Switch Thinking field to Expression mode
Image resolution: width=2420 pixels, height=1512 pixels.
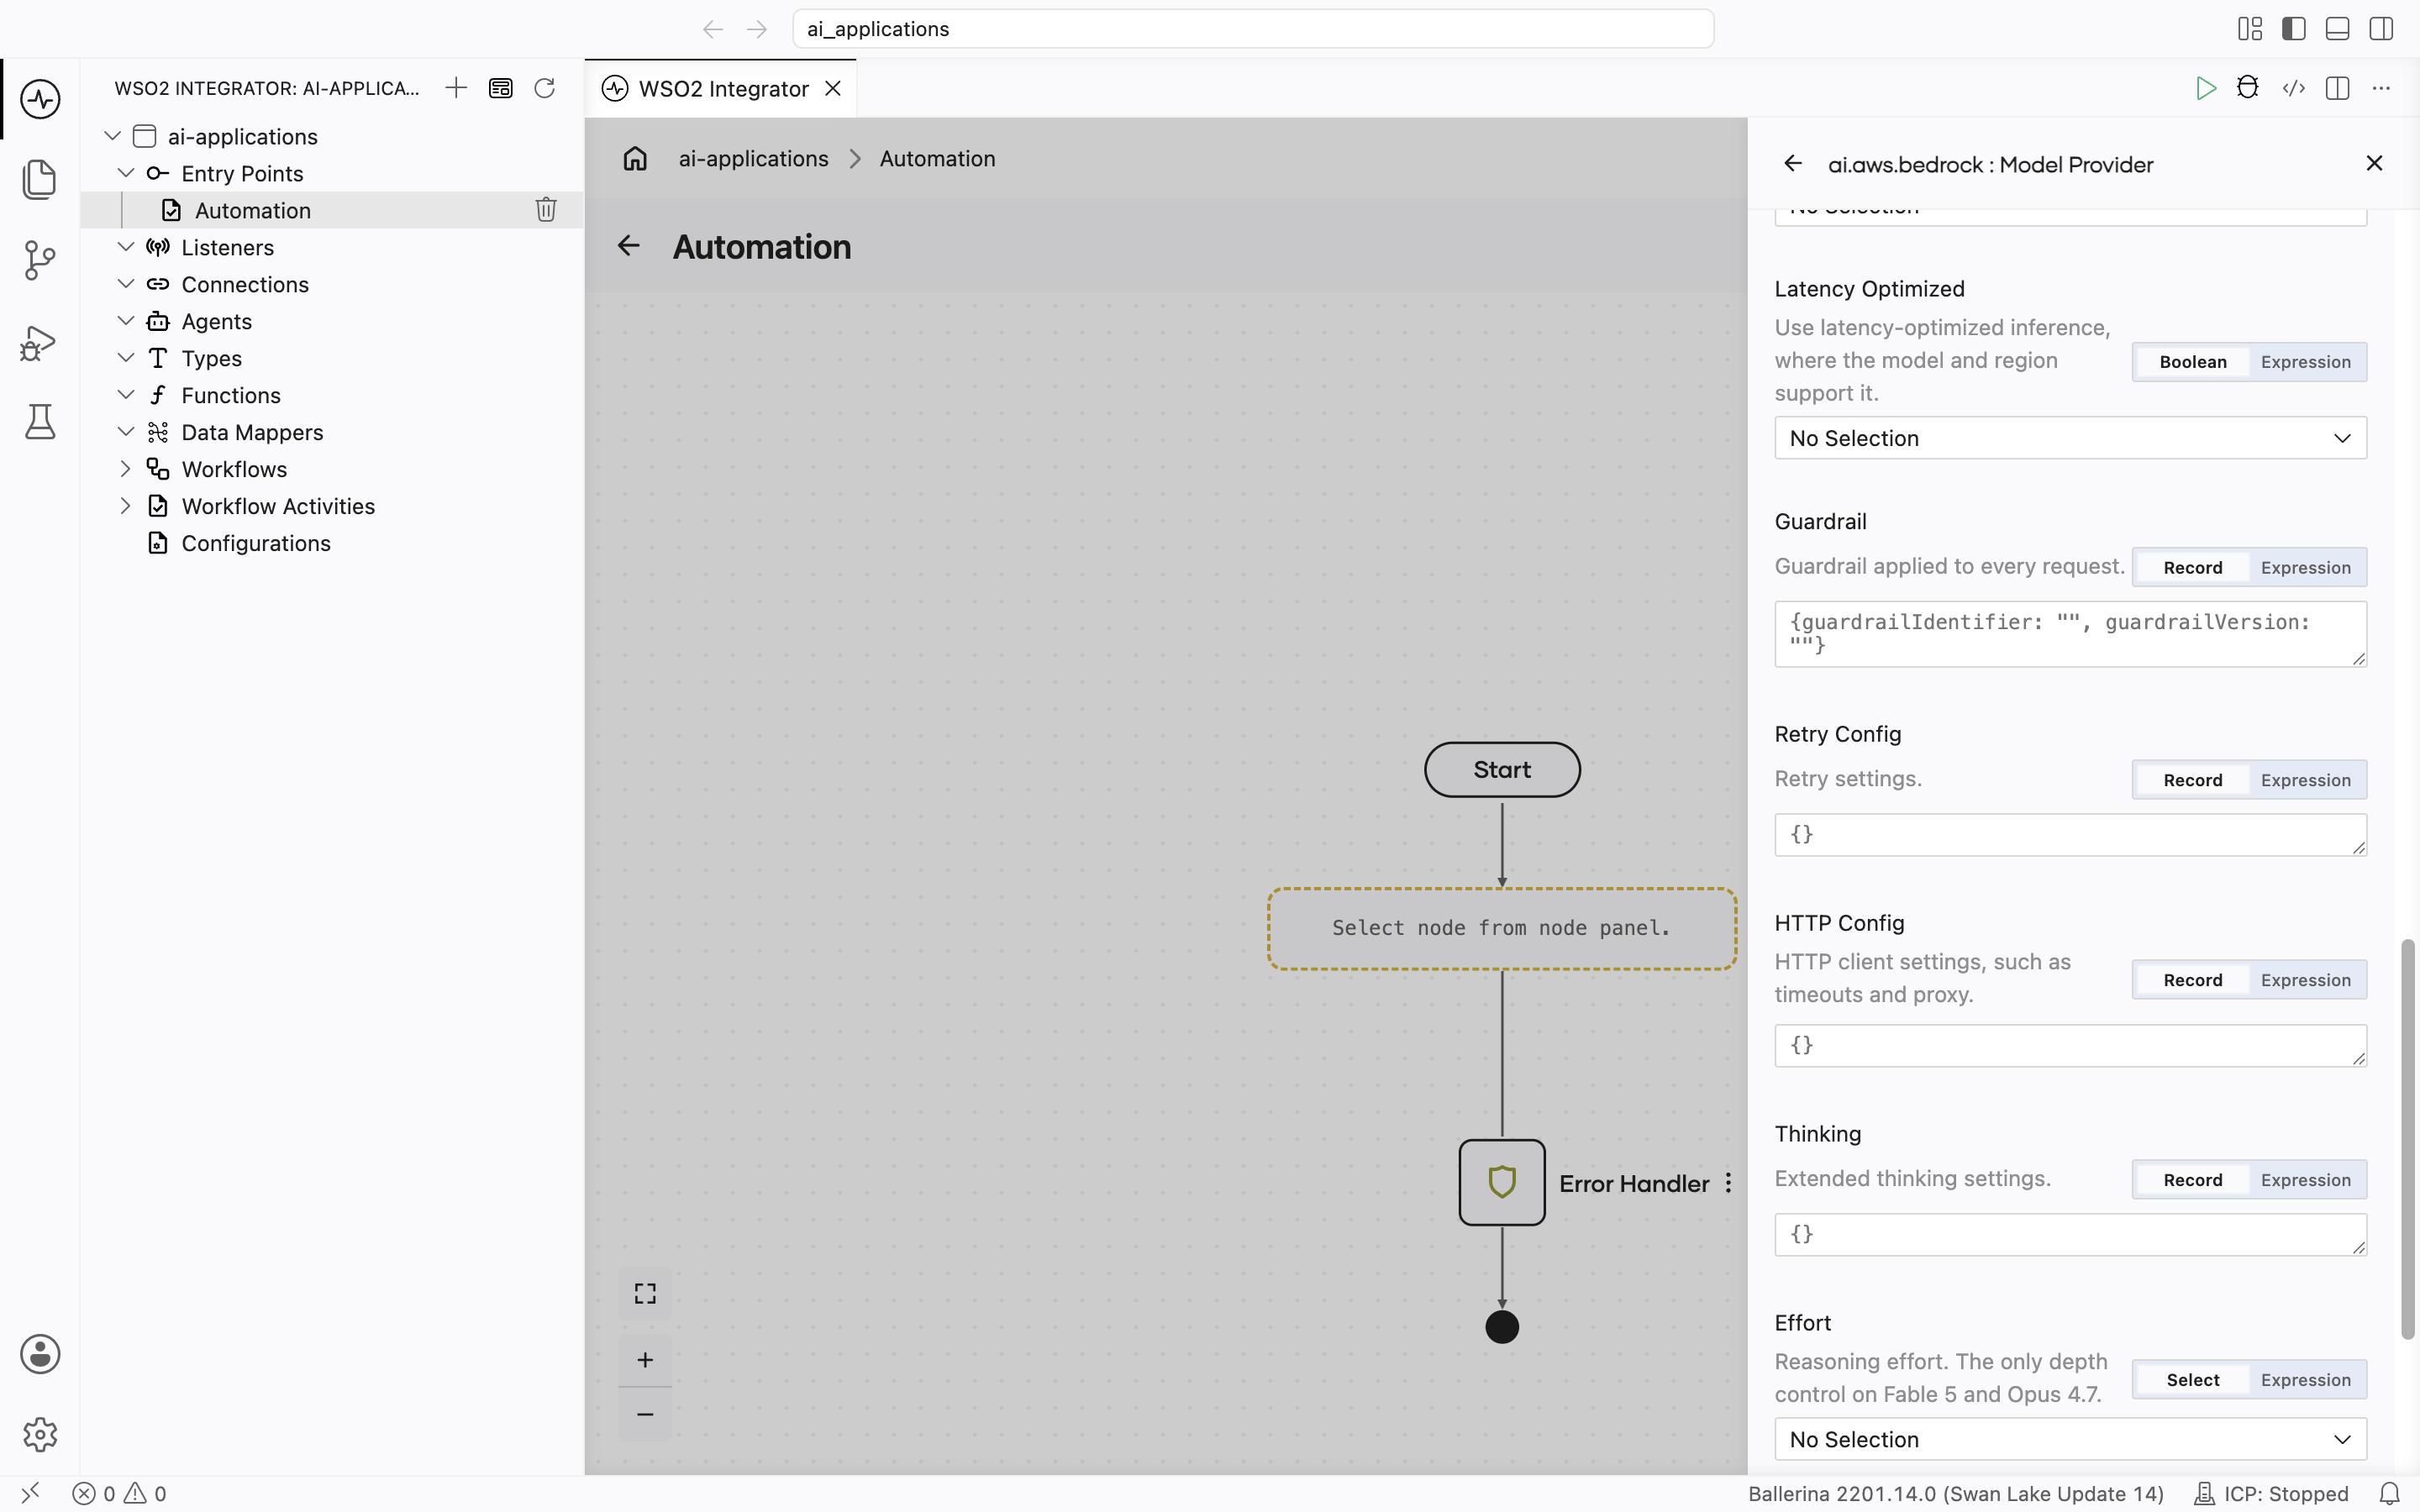coord(2306,1180)
